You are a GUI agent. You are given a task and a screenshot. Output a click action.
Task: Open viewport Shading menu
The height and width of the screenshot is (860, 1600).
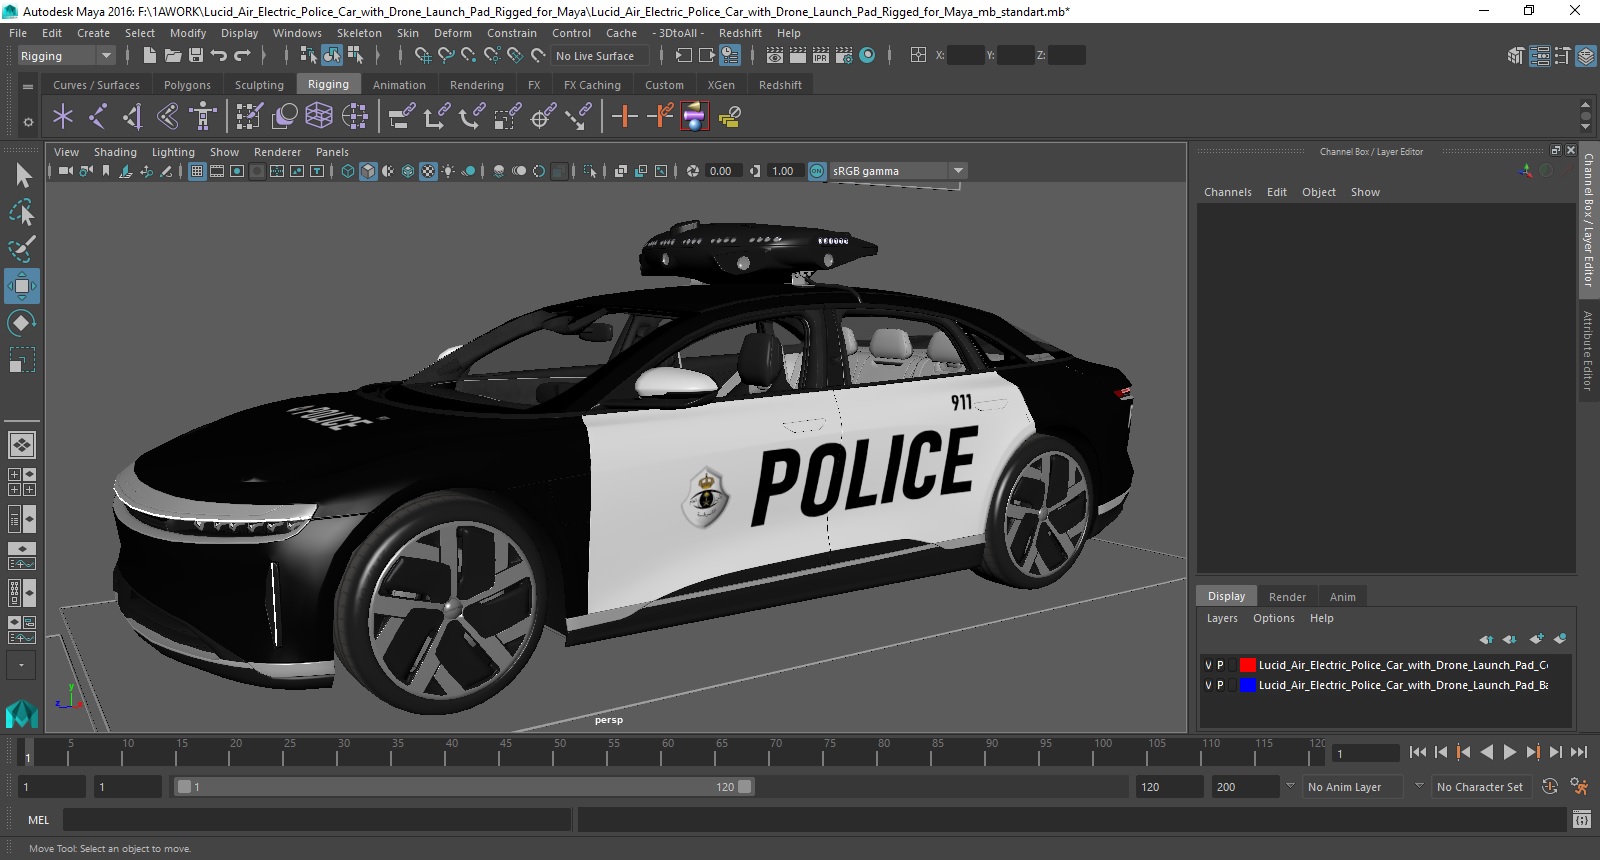pos(115,152)
